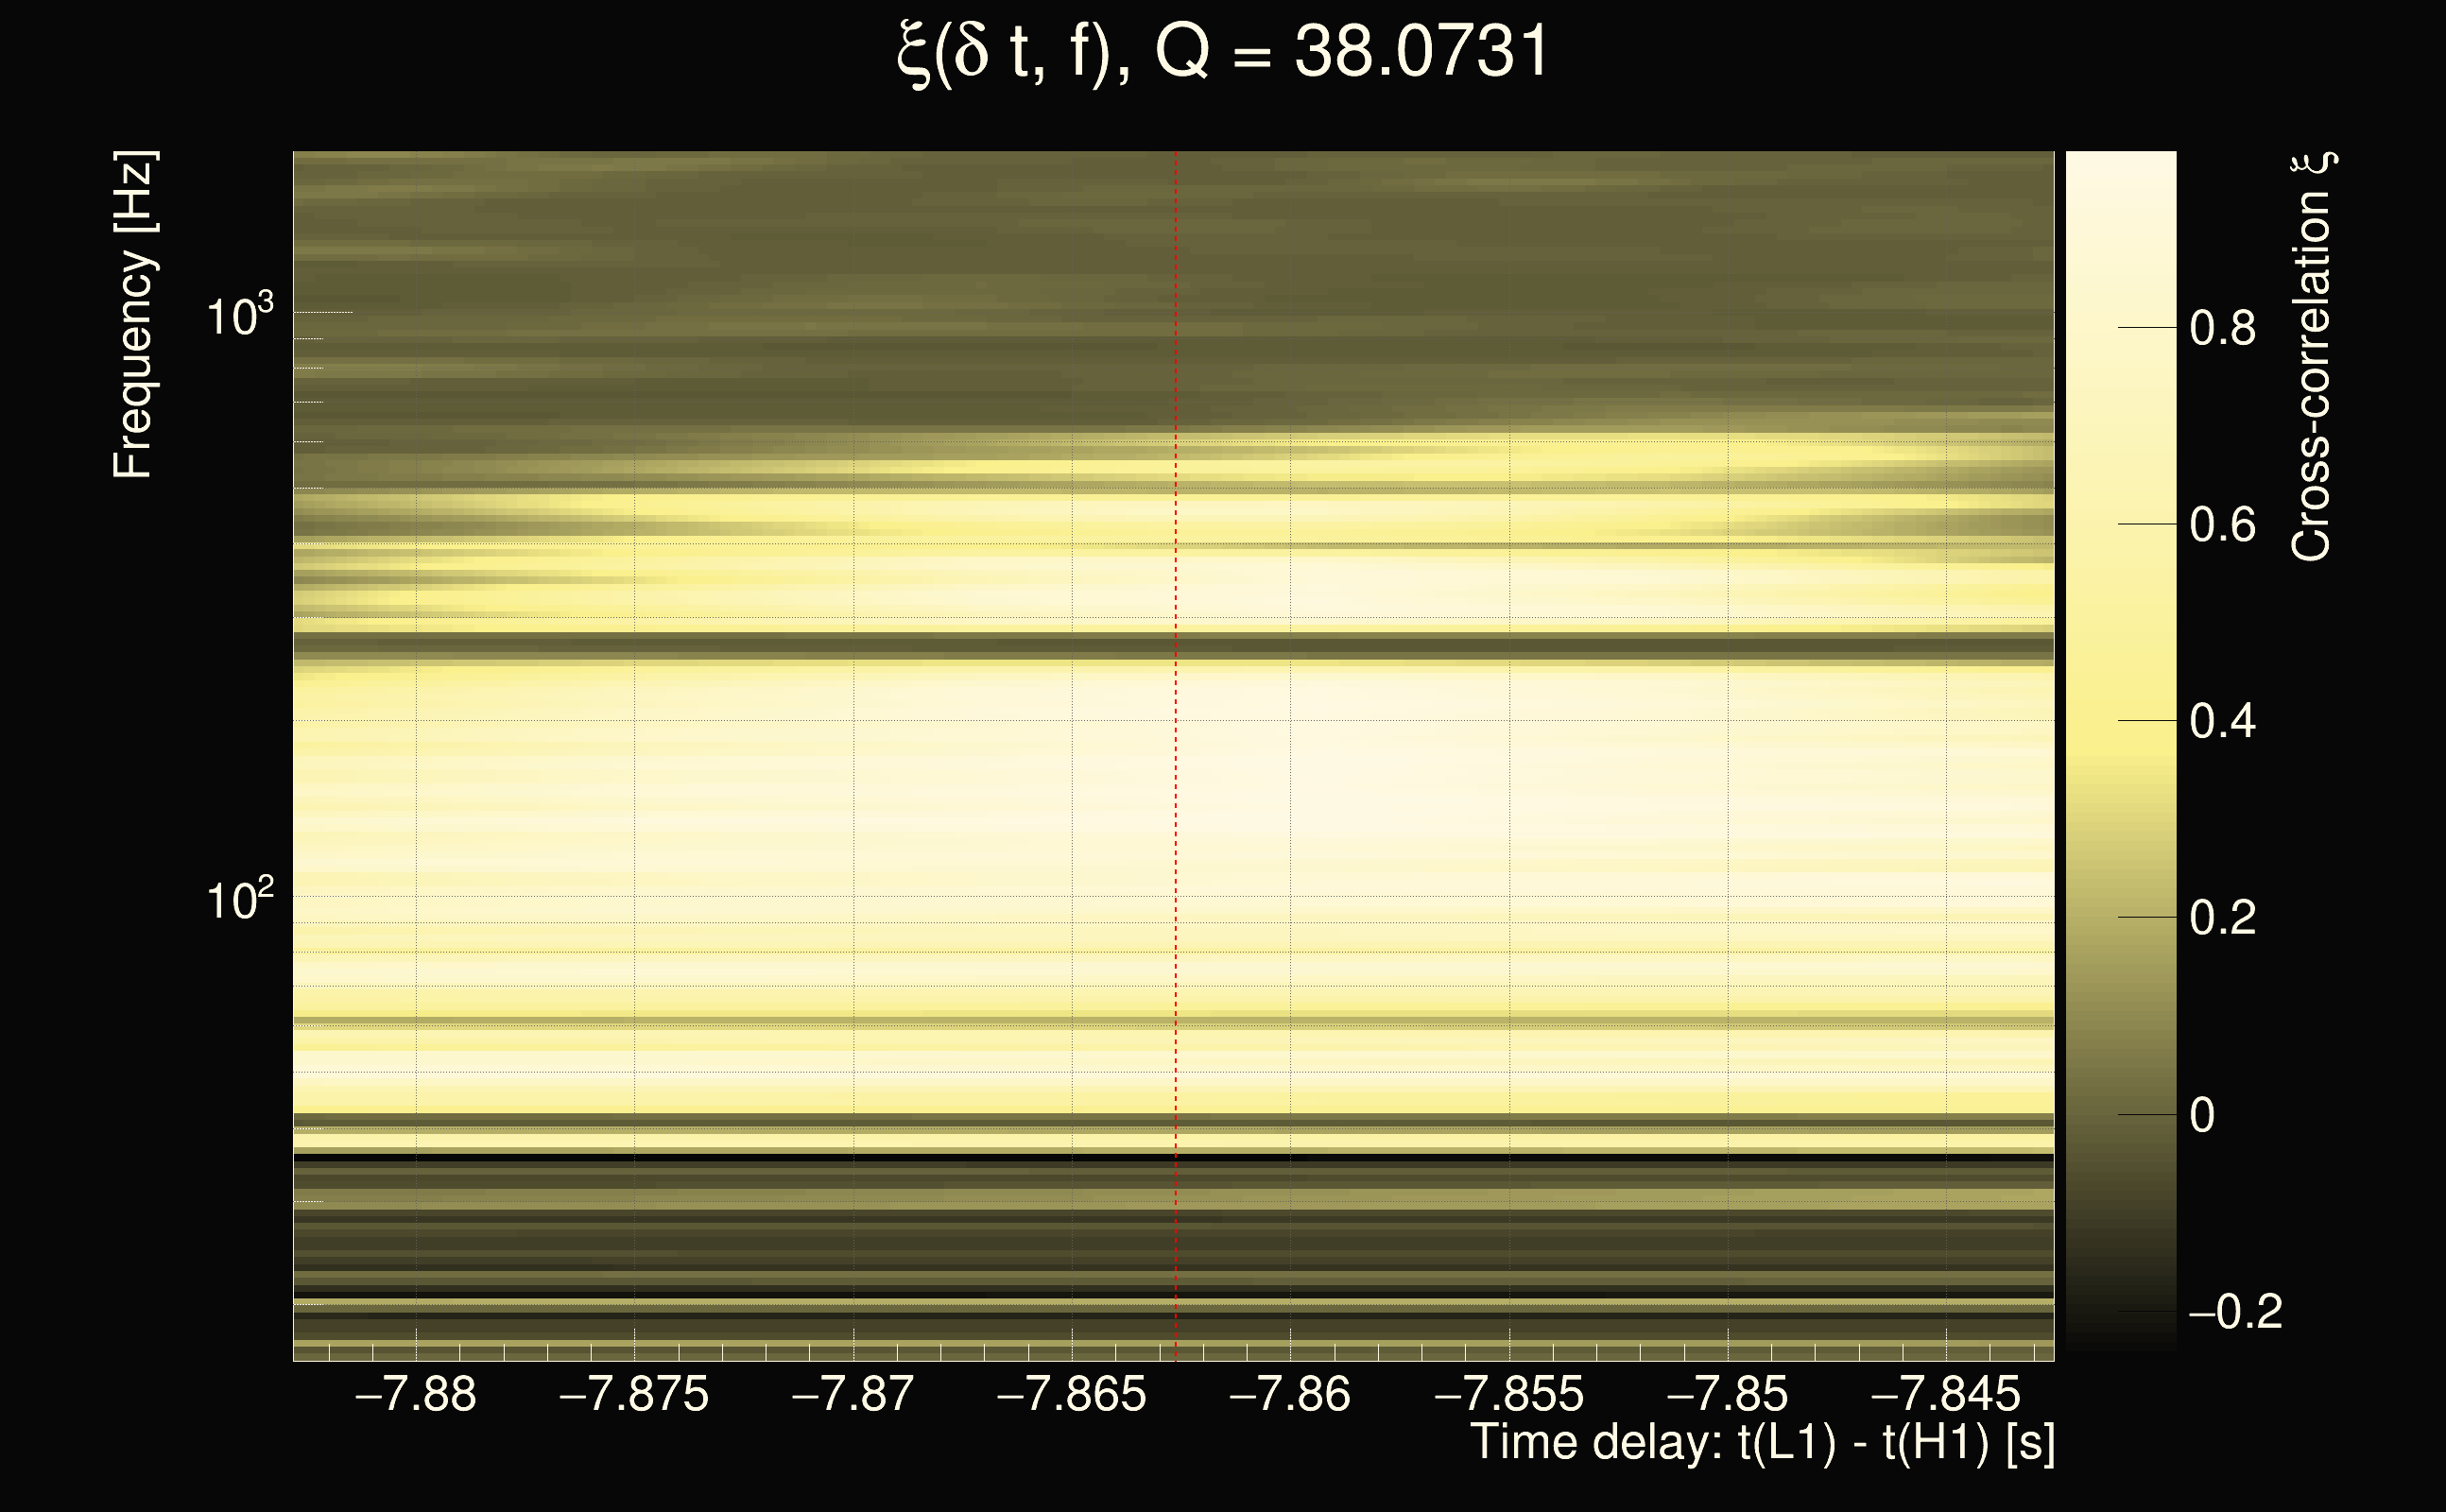The image size is (2446, 1512).
Task: Click the -7.855 x-axis tick label
Action: click(x=1508, y=1394)
